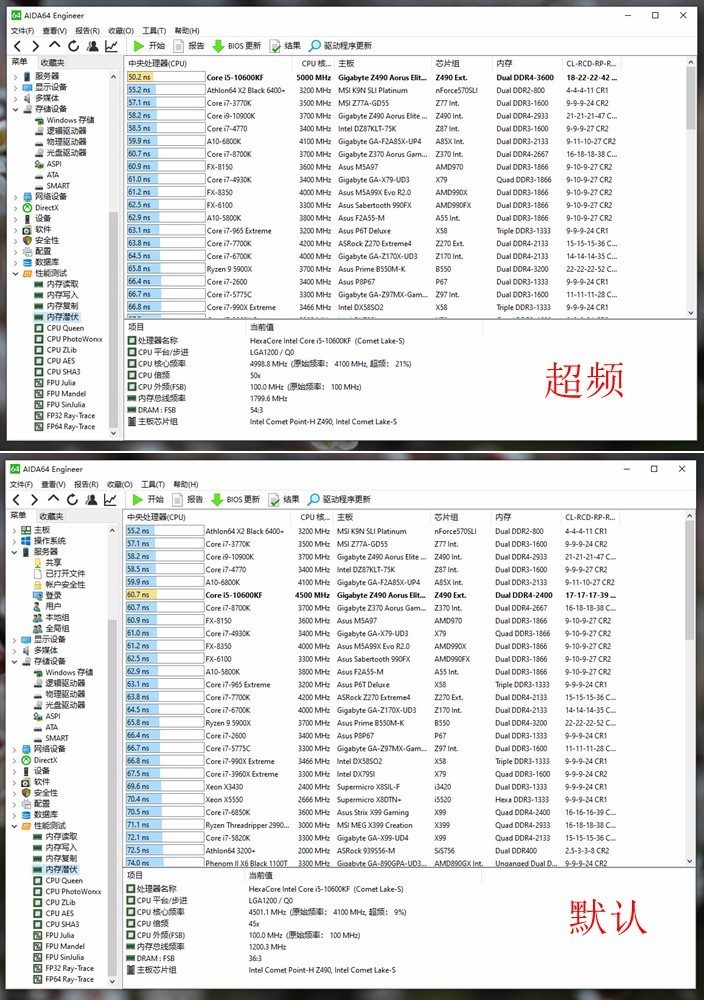Viewport: 704px width, 1000px height.
Task: Select CPU AES benchmark in bottom window tree
Action: tap(59, 913)
